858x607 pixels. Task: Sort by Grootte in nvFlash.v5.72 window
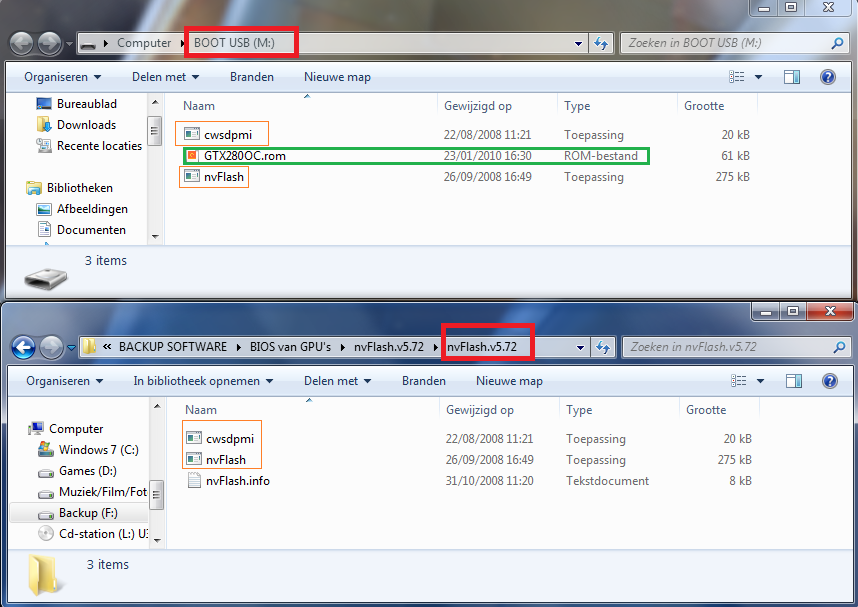point(706,410)
